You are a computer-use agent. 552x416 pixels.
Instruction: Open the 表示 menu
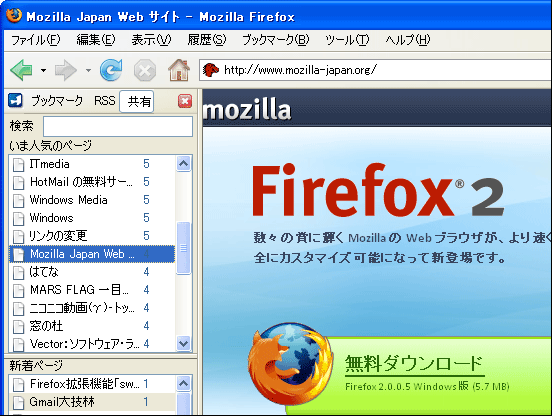coord(151,40)
